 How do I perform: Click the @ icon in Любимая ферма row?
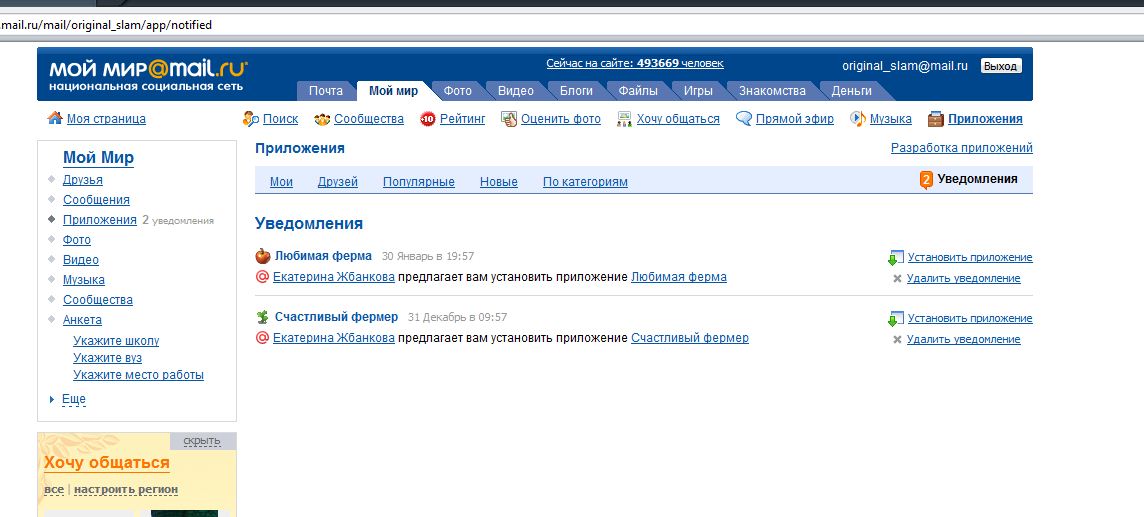coord(263,277)
